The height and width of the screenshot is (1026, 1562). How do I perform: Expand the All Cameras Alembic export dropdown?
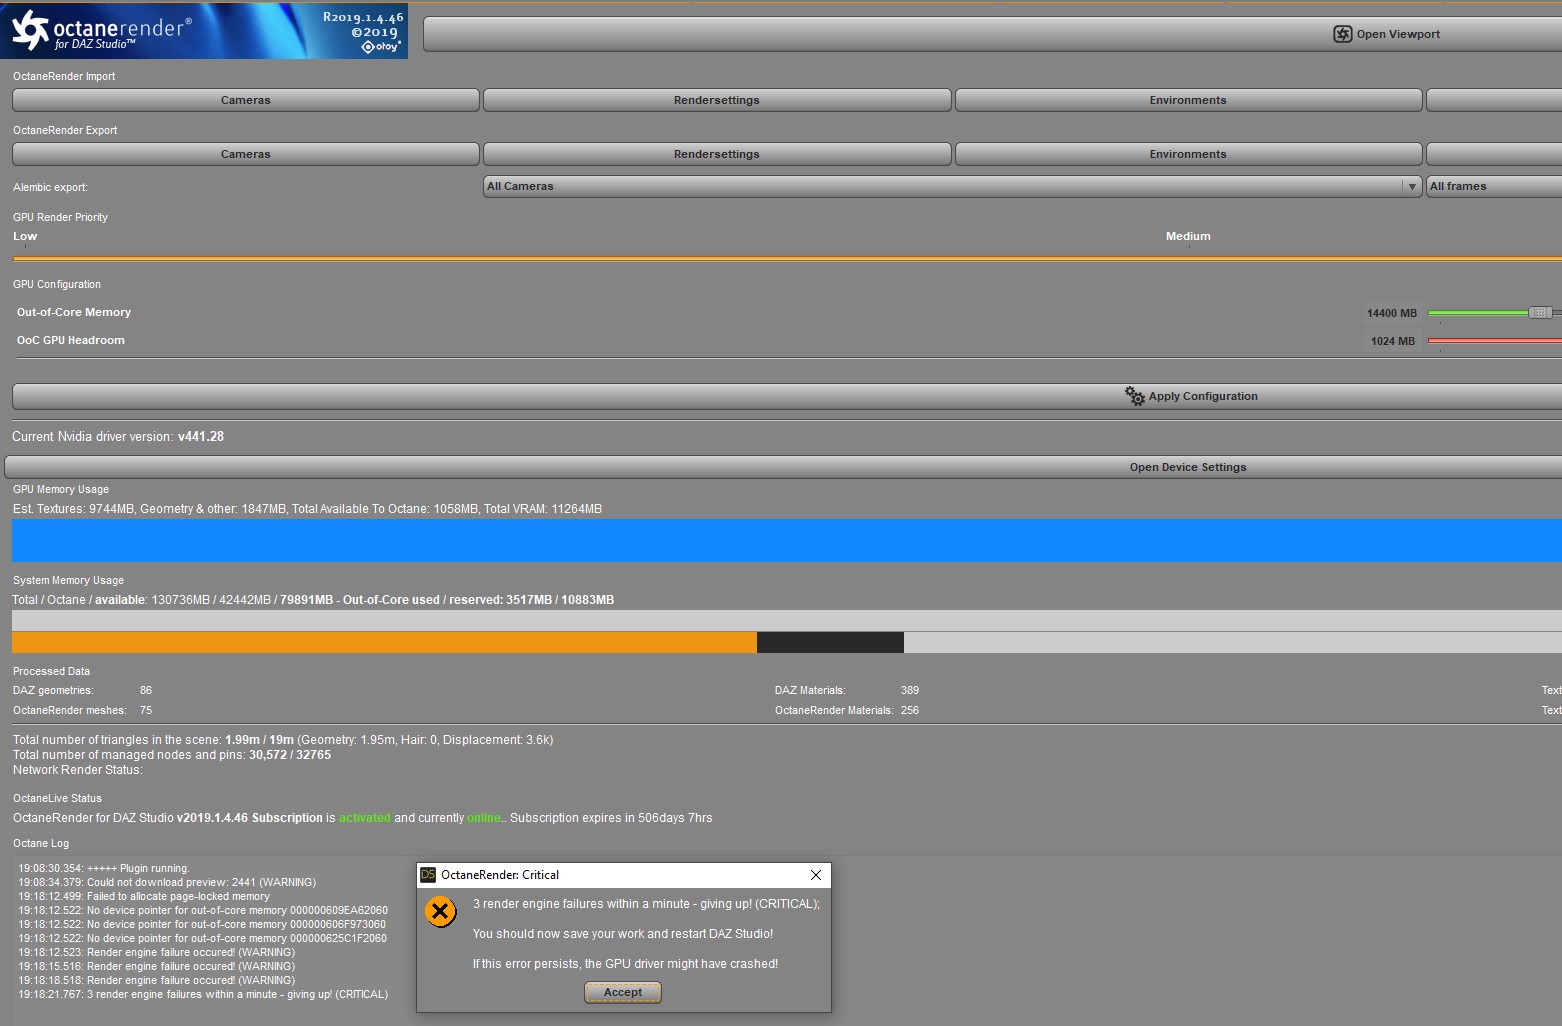[x=953, y=186]
